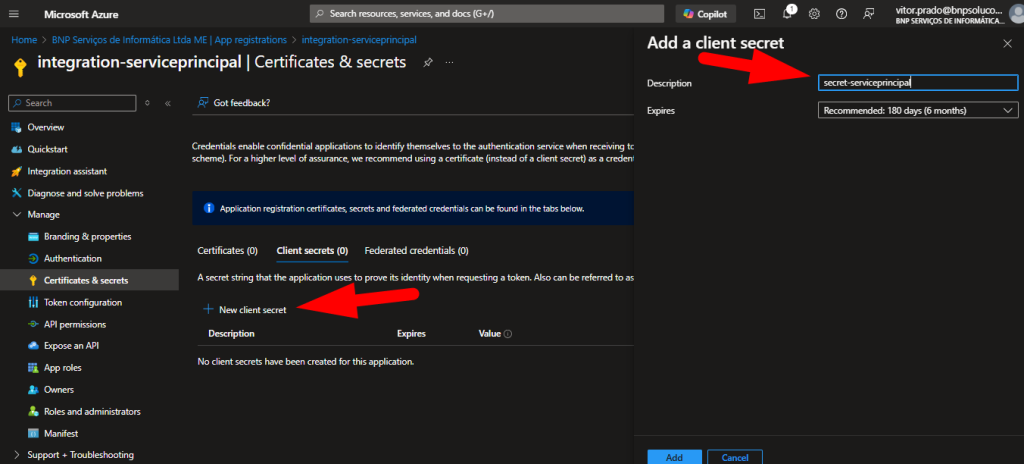The image size is (1024, 464).
Task: Expand the Expires dropdown
Action: pos(917,111)
